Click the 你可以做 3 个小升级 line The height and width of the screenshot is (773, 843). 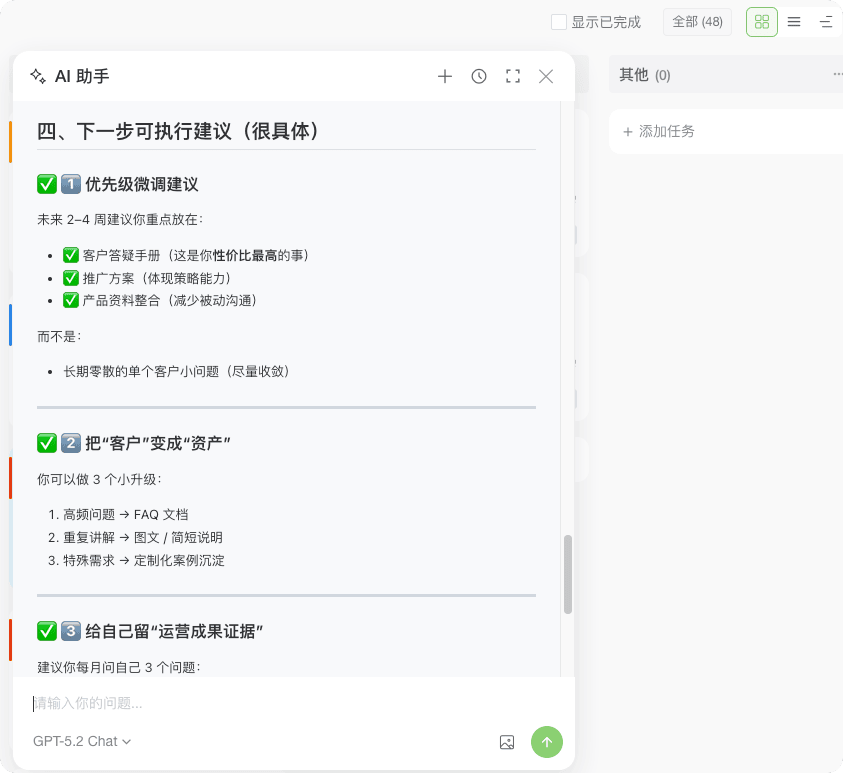pyautogui.click(x=99, y=479)
